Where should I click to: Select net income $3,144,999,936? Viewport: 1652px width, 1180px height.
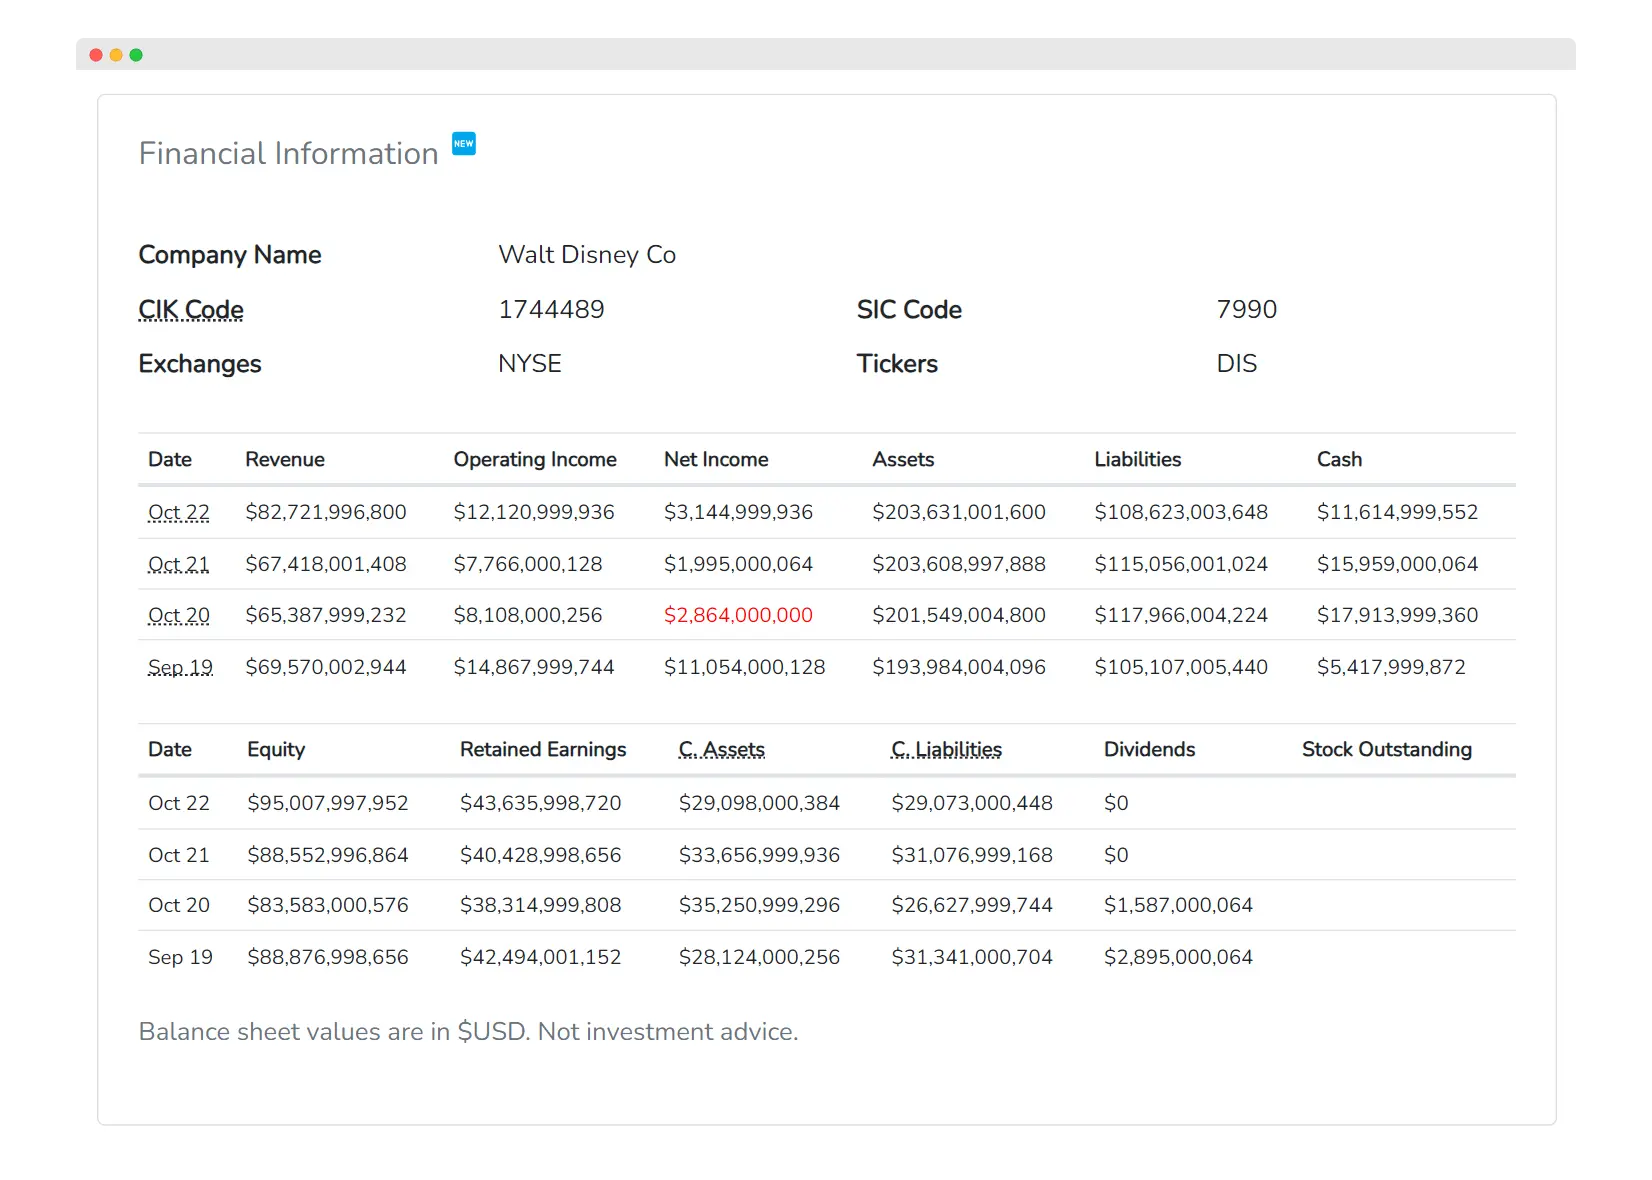click(x=738, y=512)
